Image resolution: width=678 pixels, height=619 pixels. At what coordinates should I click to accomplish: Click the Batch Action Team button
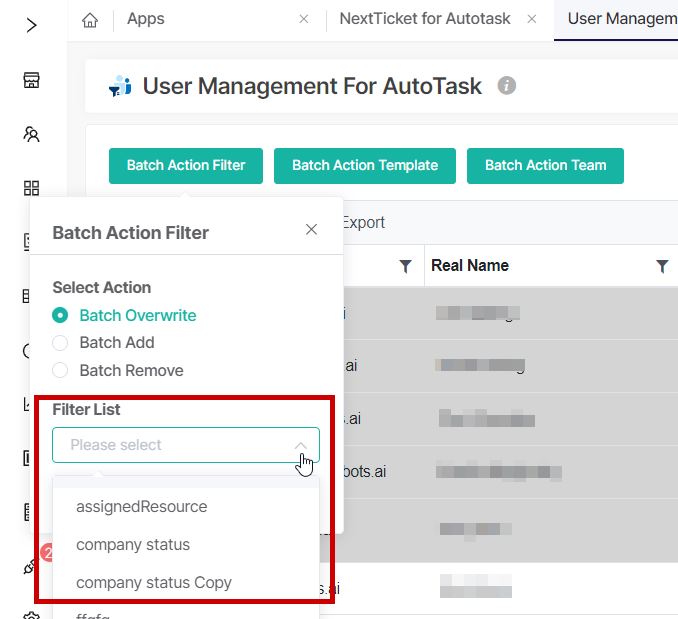(545, 166)
